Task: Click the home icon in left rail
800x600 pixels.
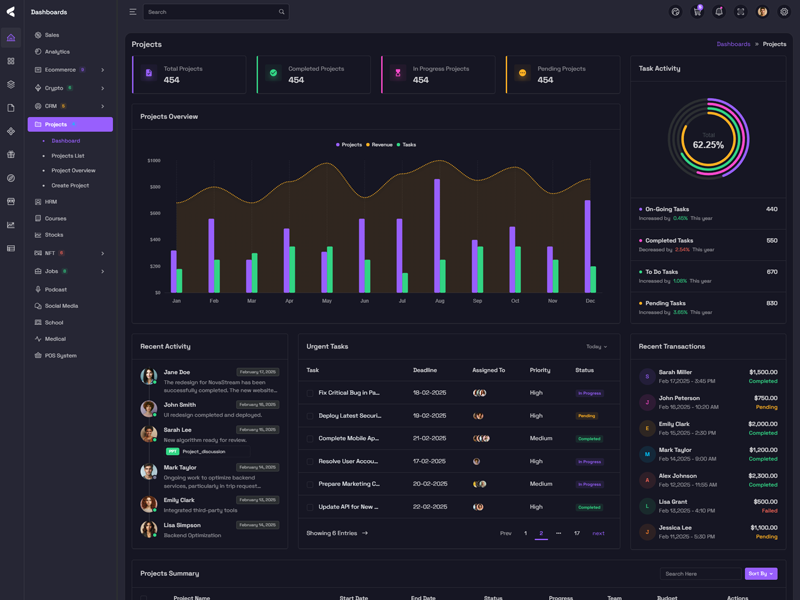Action: pos(11,38)
